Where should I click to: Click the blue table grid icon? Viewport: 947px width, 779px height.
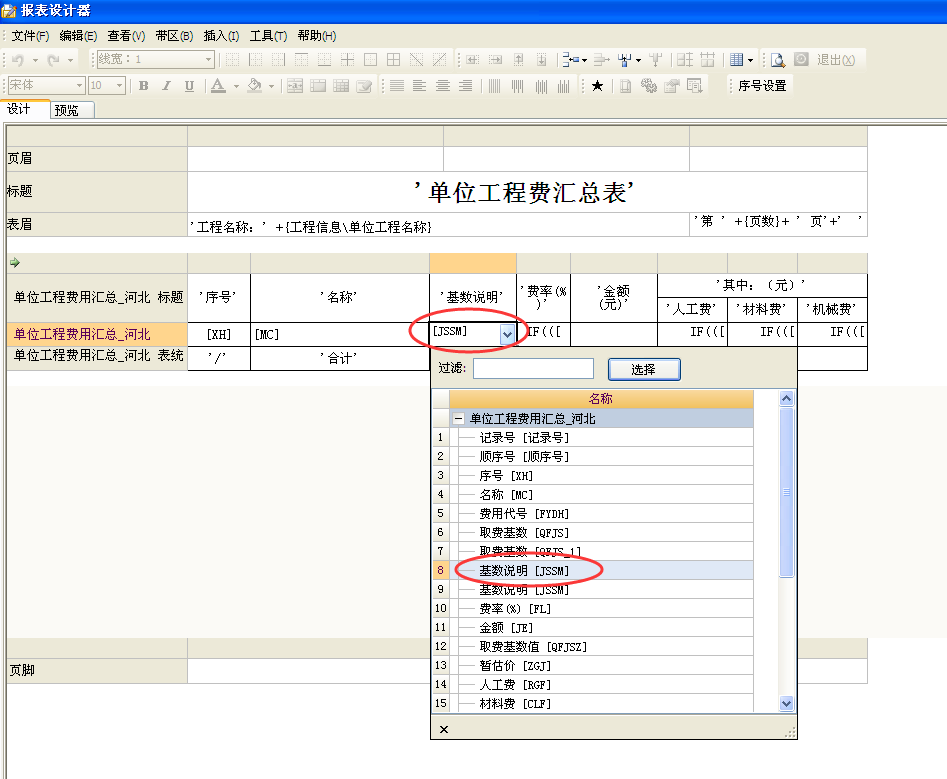(x=736, y=60)
